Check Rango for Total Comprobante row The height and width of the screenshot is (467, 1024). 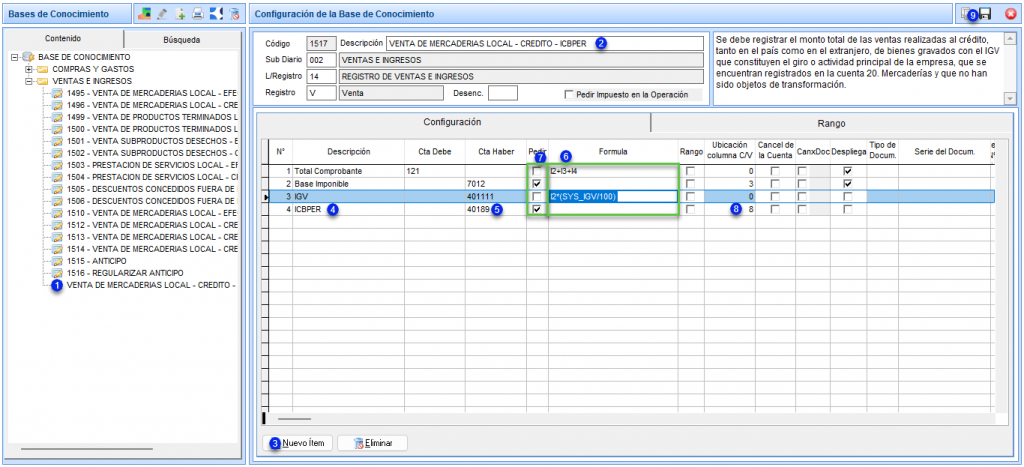(x=691, y=170)
